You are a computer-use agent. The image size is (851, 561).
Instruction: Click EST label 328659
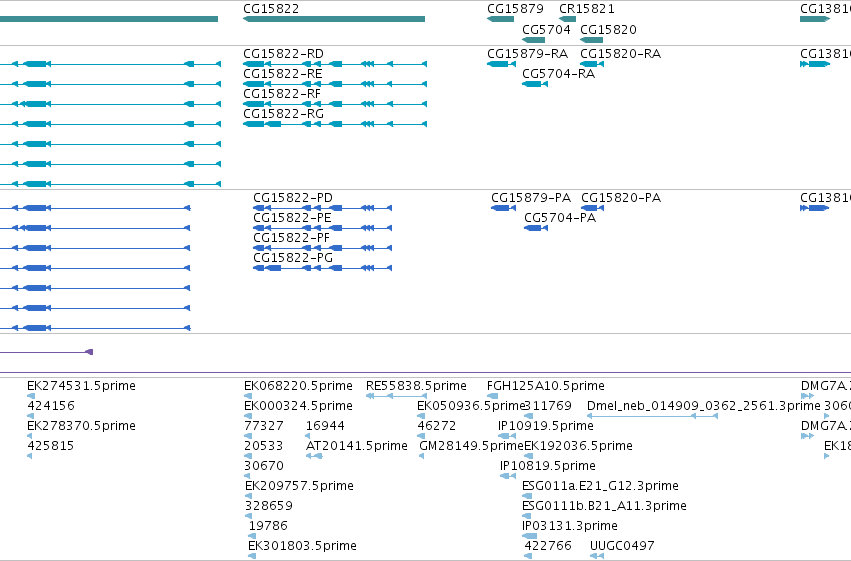(x=269, y=506)
